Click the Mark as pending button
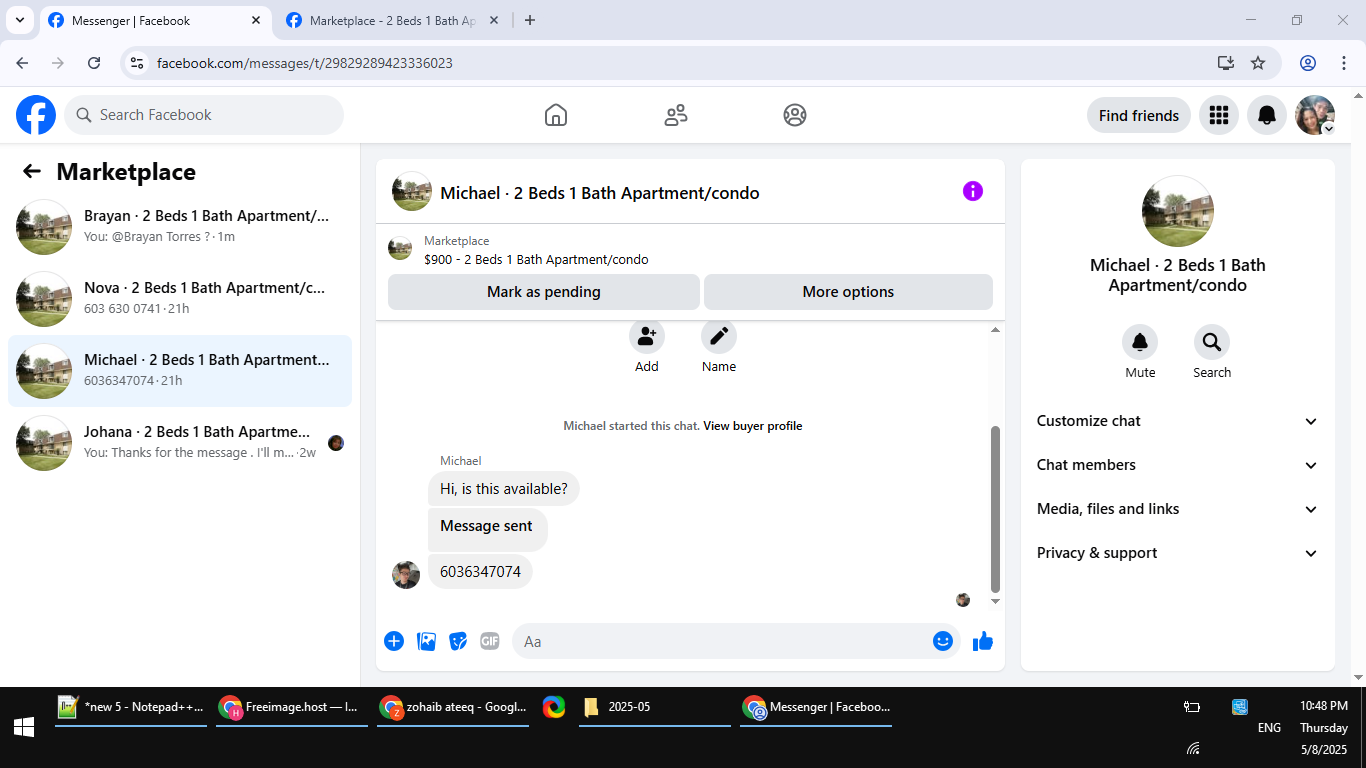The width and height of the screenshot is (1366, 768). (544, 292)
